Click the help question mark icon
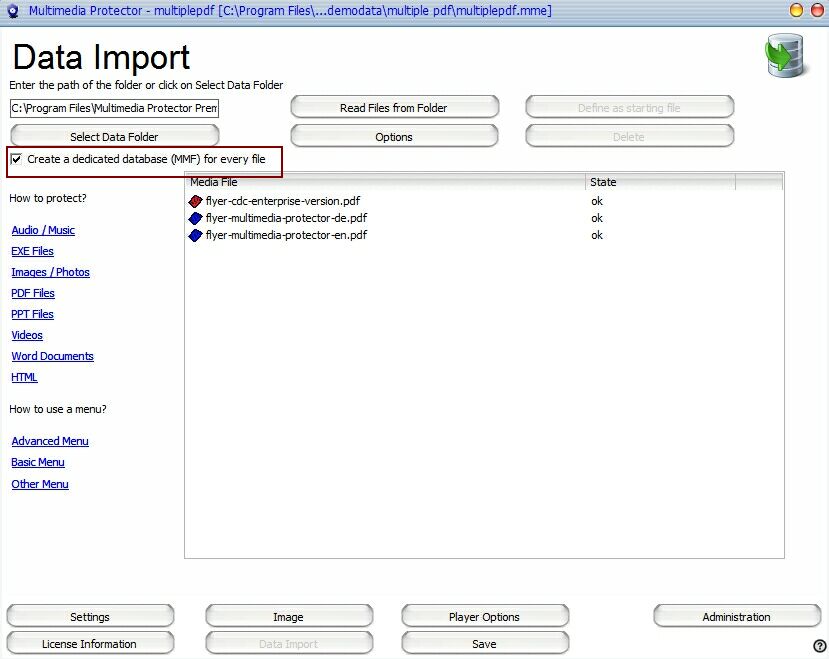The height and width of the screenshot is (659, 829). 820,646
